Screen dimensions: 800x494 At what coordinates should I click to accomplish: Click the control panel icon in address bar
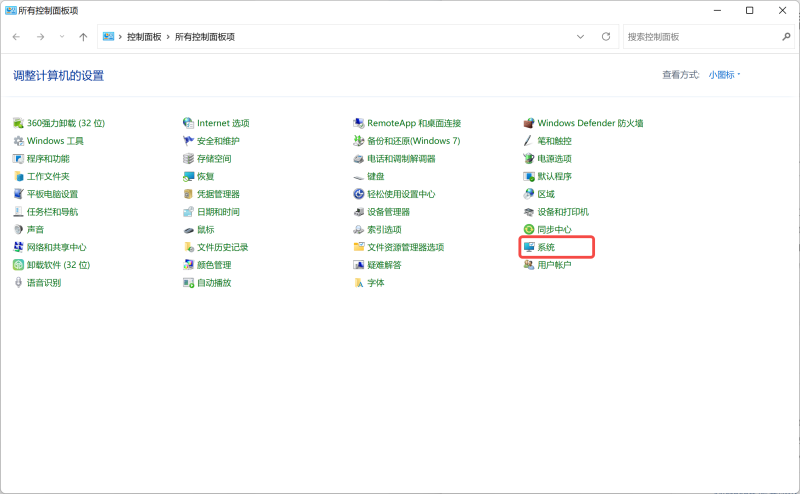[x=108, y=36]
